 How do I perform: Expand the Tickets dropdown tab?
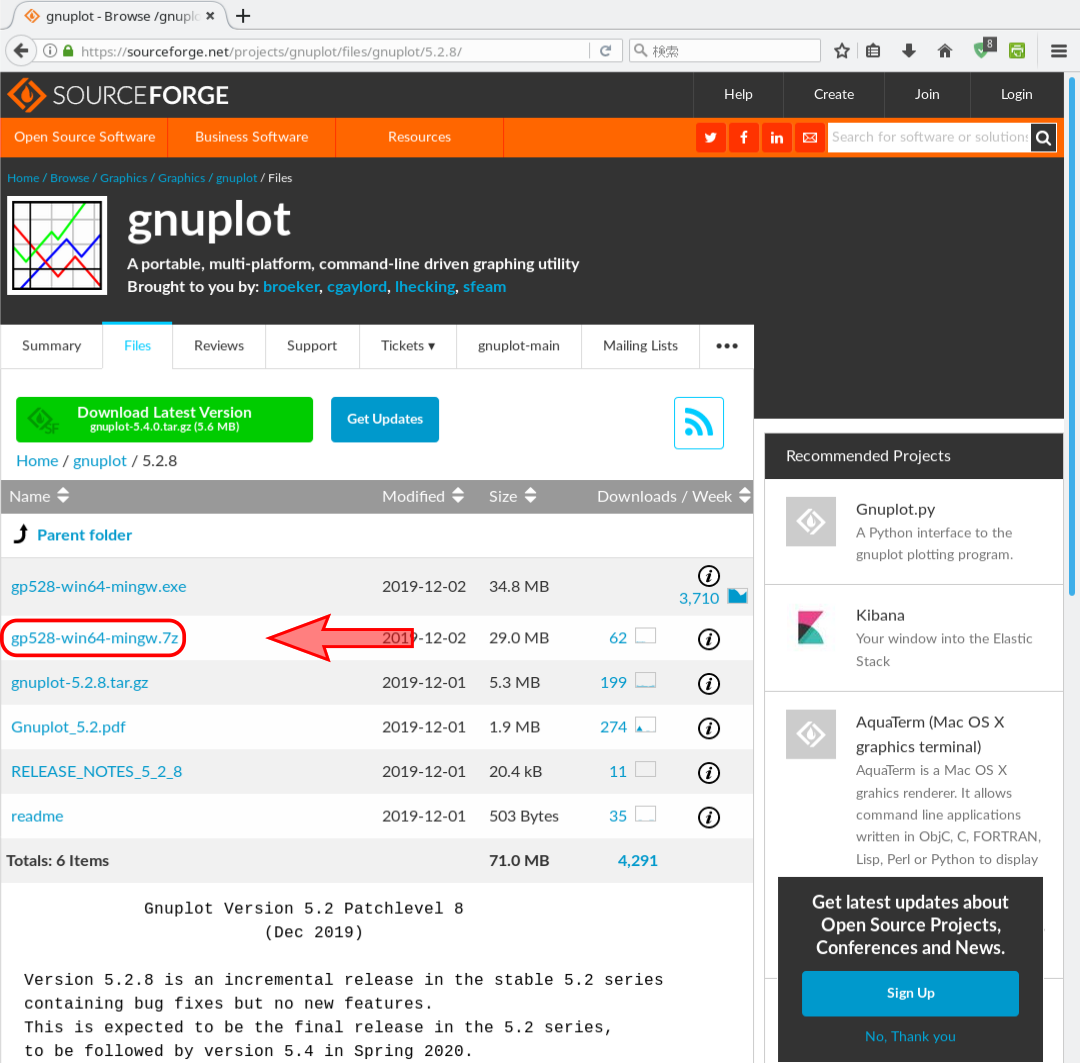pyautogui.click(x=408, y=346)
